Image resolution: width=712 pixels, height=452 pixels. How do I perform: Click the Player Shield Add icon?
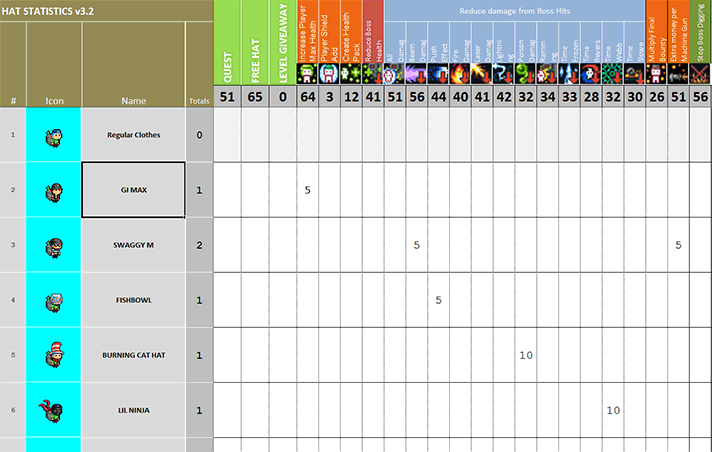coord(329,74)
